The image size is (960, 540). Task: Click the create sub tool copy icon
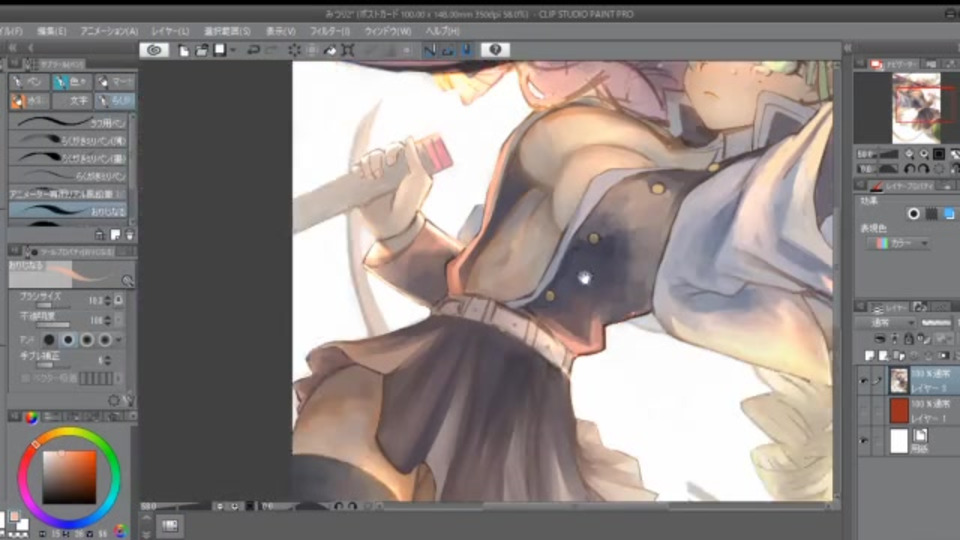[115, 234]
